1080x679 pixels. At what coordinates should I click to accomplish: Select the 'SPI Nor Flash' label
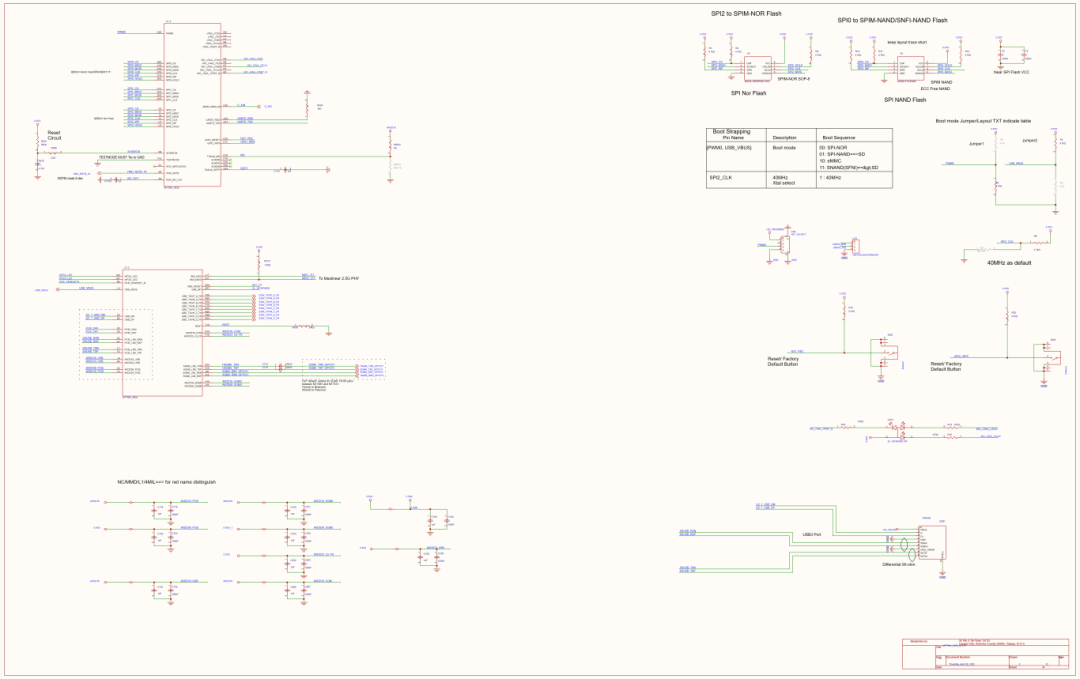[748, 93]
